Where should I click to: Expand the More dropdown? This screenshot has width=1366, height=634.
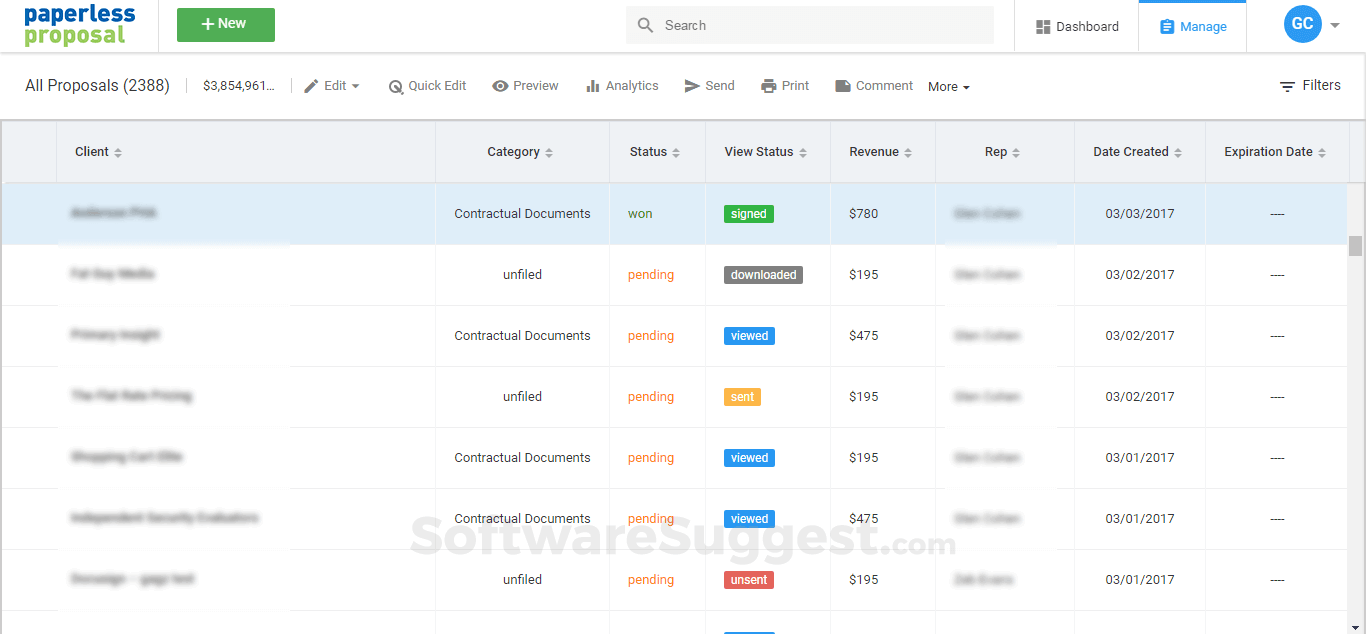tap(949, 87)
